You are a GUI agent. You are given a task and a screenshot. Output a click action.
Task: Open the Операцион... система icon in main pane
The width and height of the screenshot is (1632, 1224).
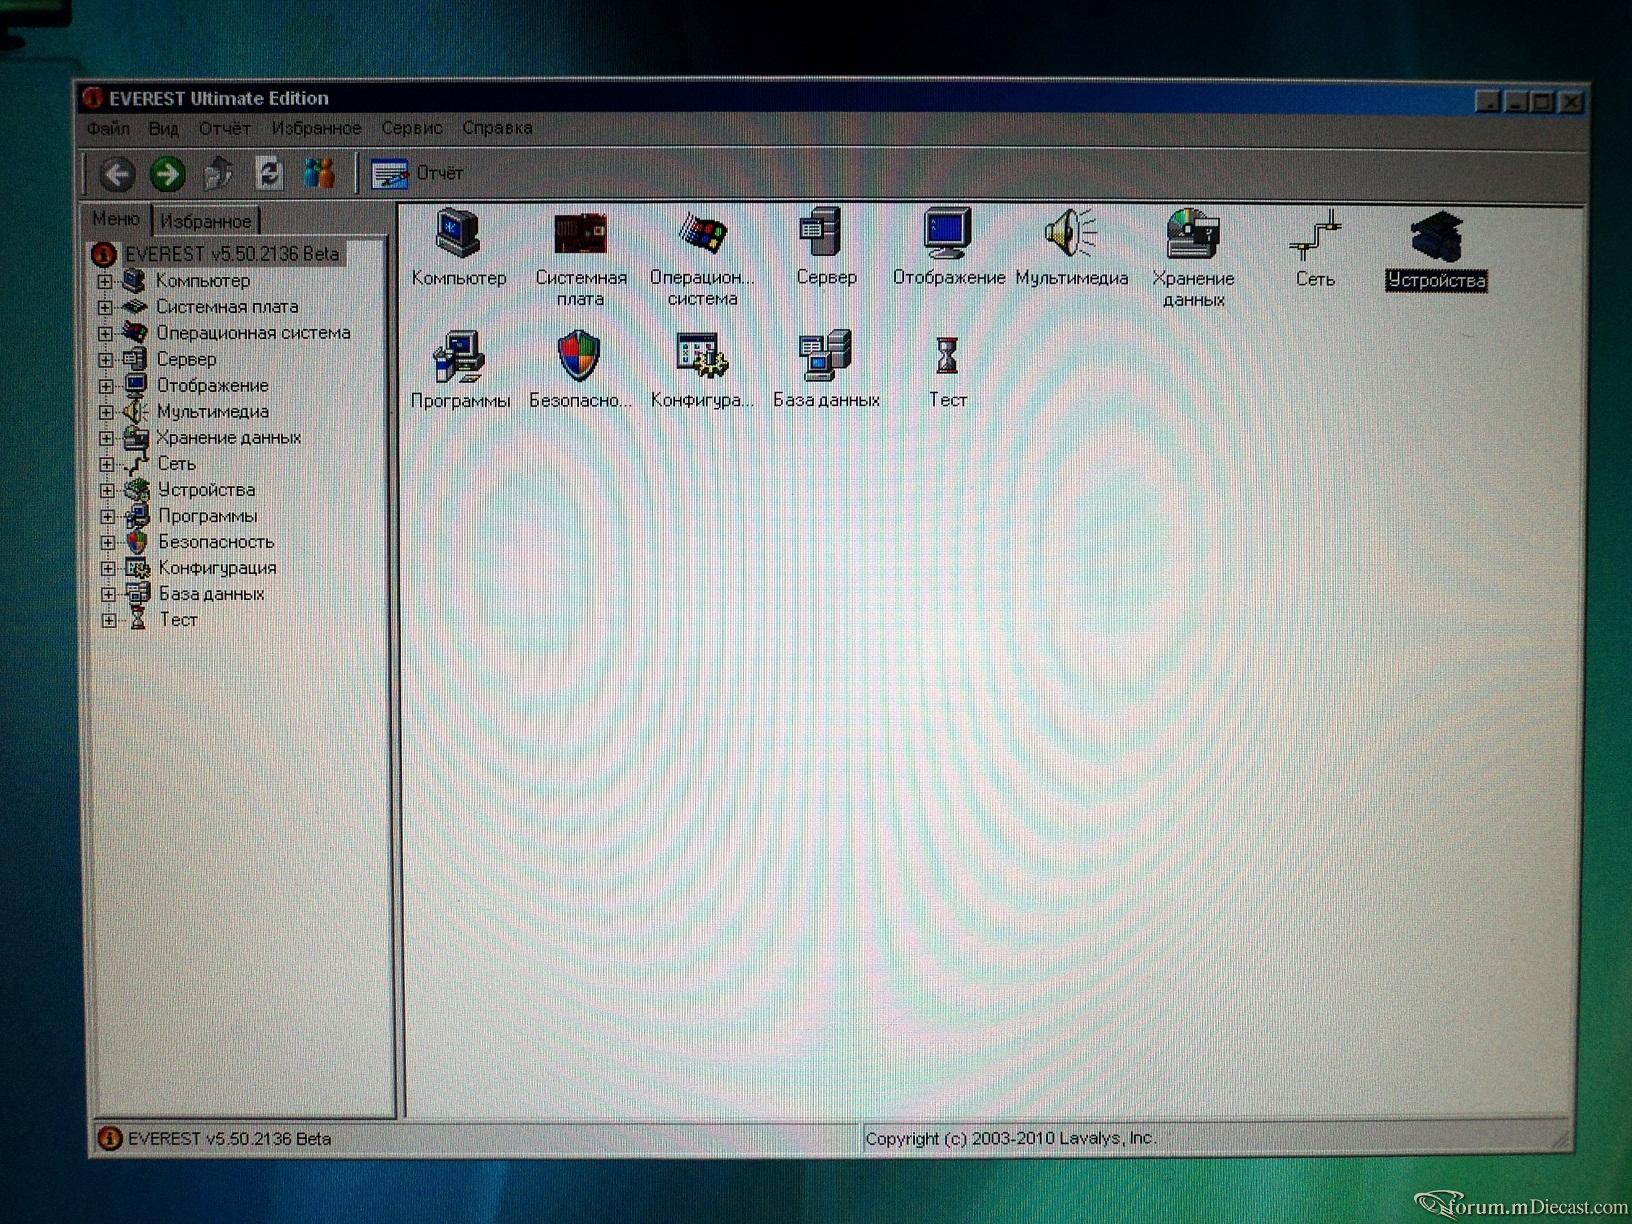pyautogui.click(x=702, y=258)
